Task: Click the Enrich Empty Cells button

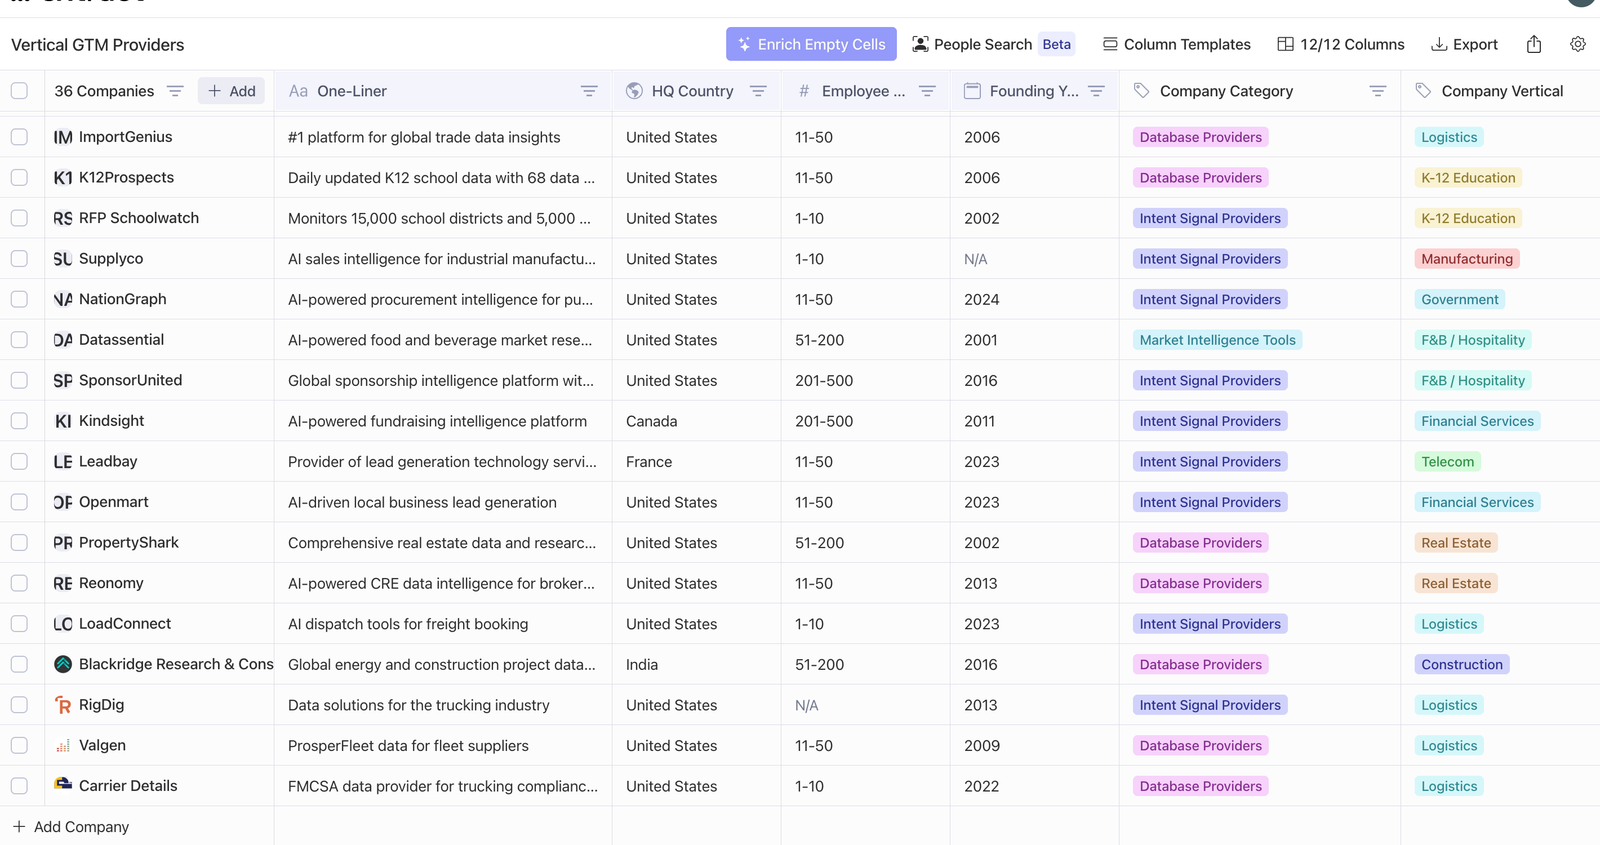Action: click(811, 44)
